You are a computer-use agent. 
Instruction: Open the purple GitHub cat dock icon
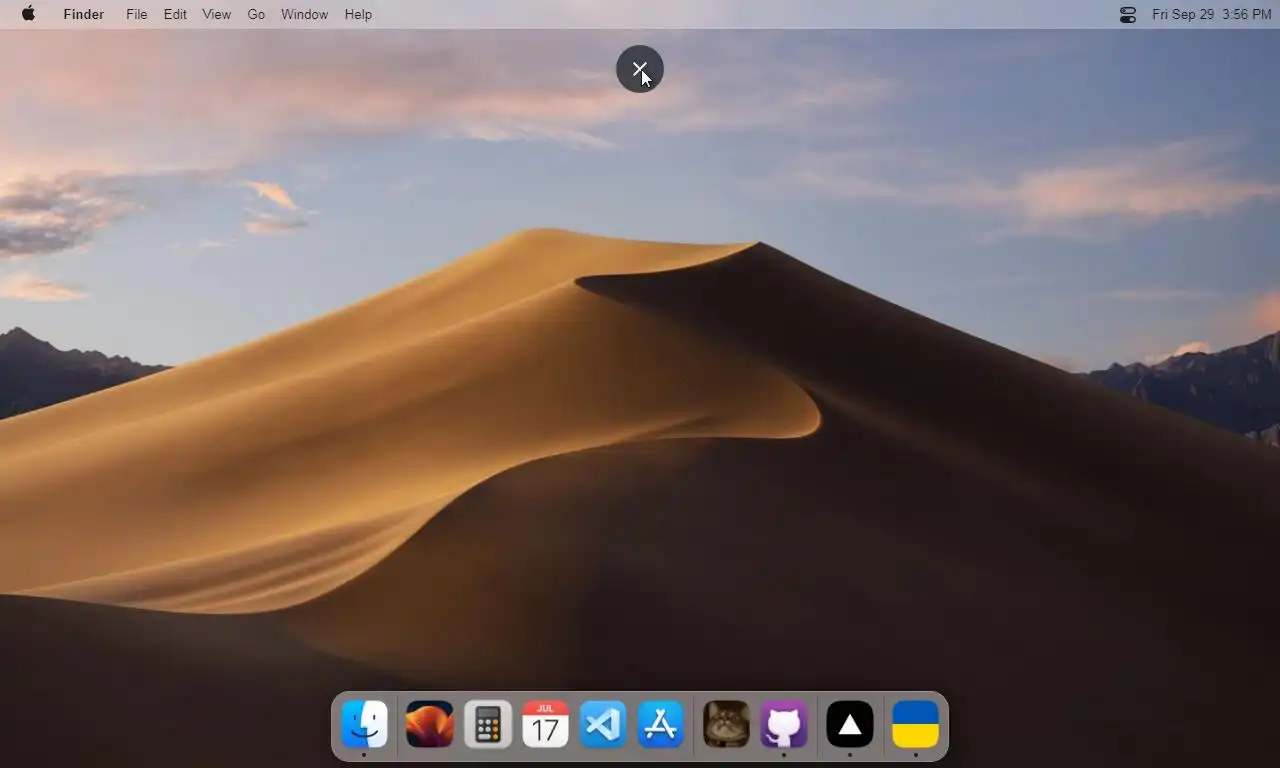(784, 724)
